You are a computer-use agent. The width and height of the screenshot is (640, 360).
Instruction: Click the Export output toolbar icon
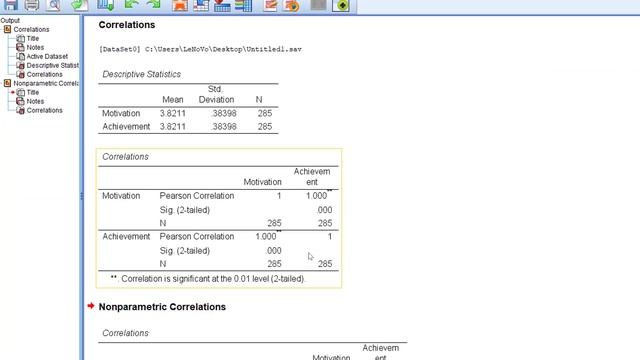(x=79, y=5)
